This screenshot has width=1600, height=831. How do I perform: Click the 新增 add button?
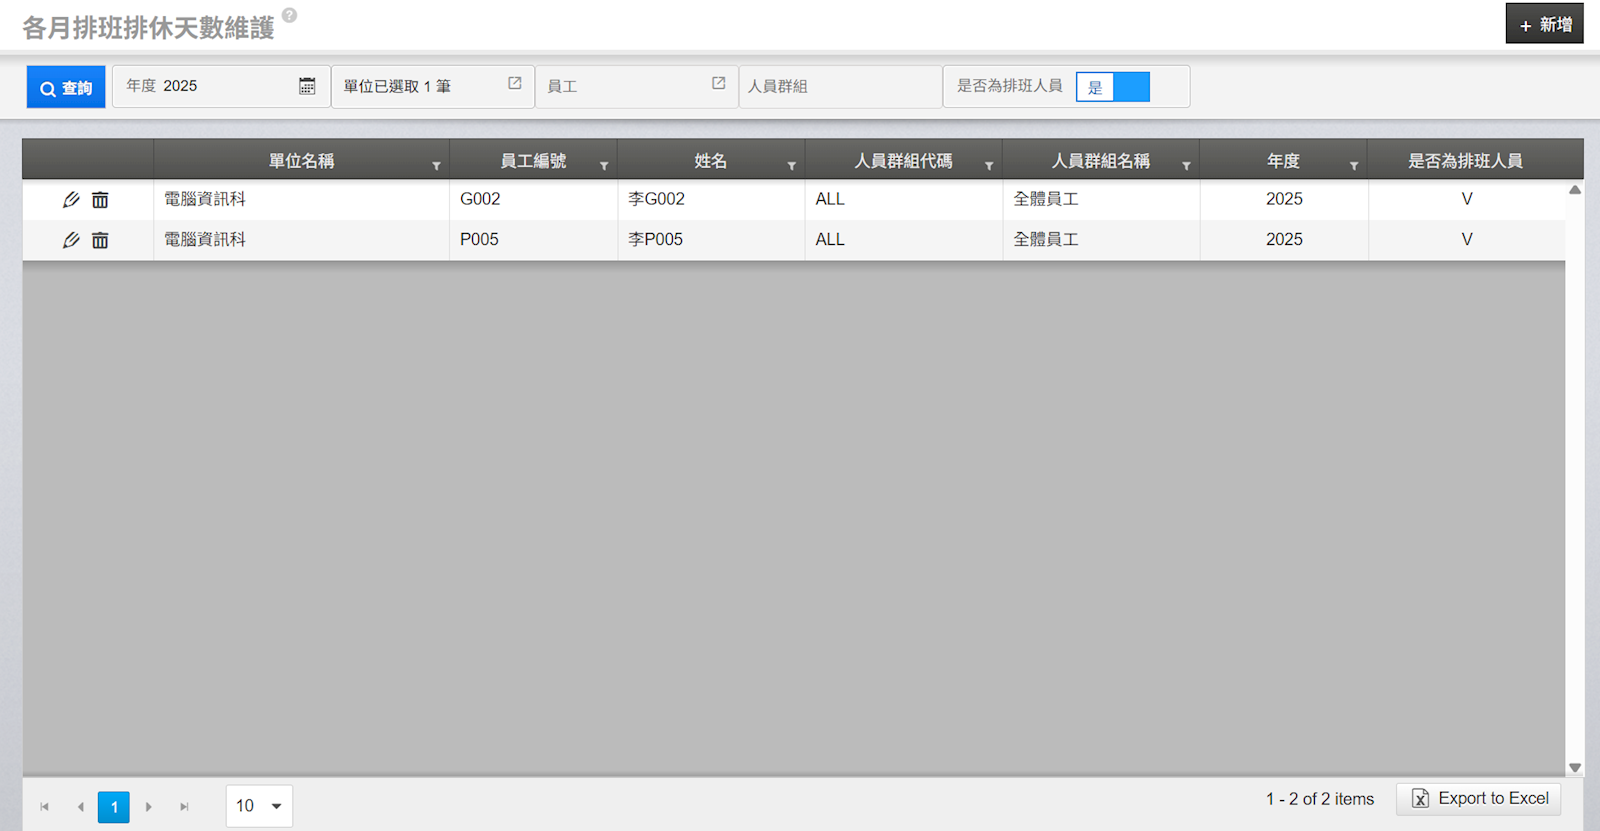point(1545,24)
